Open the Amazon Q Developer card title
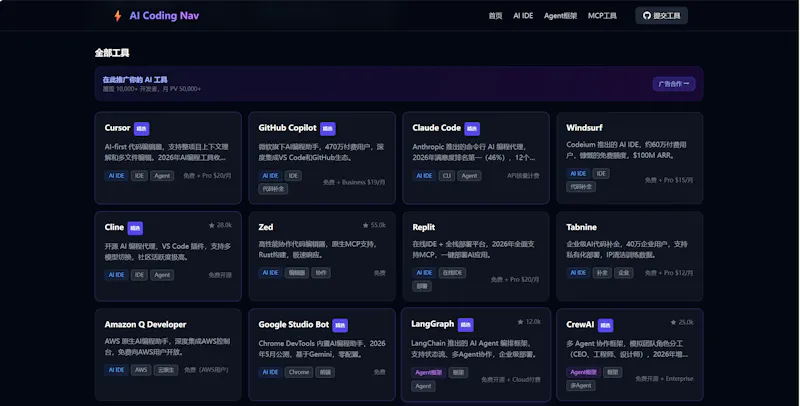Screen dimensions: 800x406 pos(145,324)
